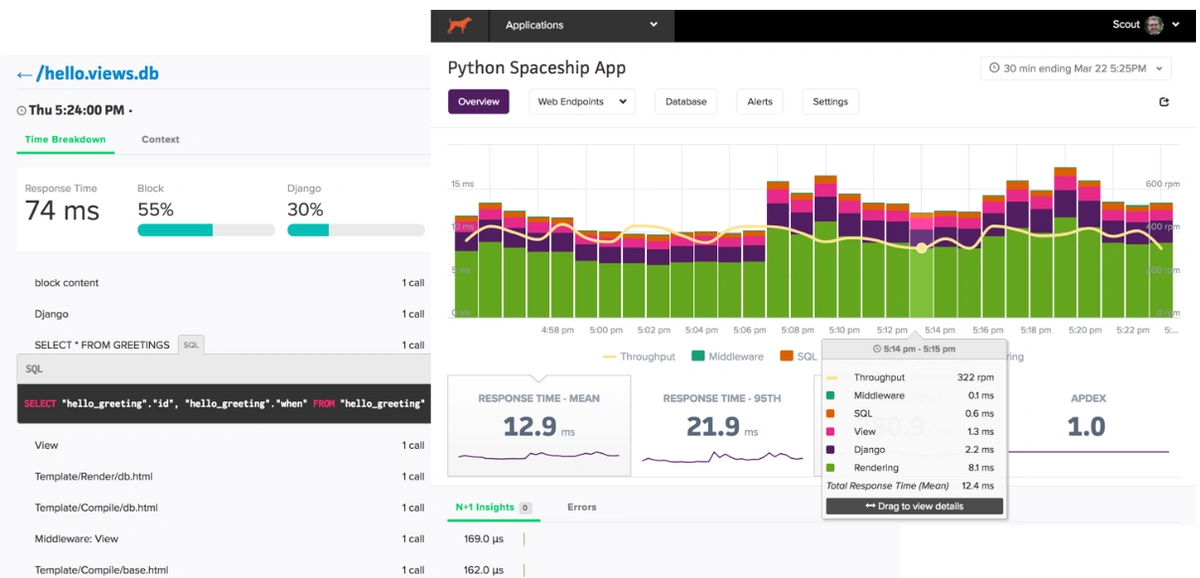Click the orange SQL swatch in the tooltip
Image resolution: width=1200 pixels, height=578 pixels.
(831, 414)
